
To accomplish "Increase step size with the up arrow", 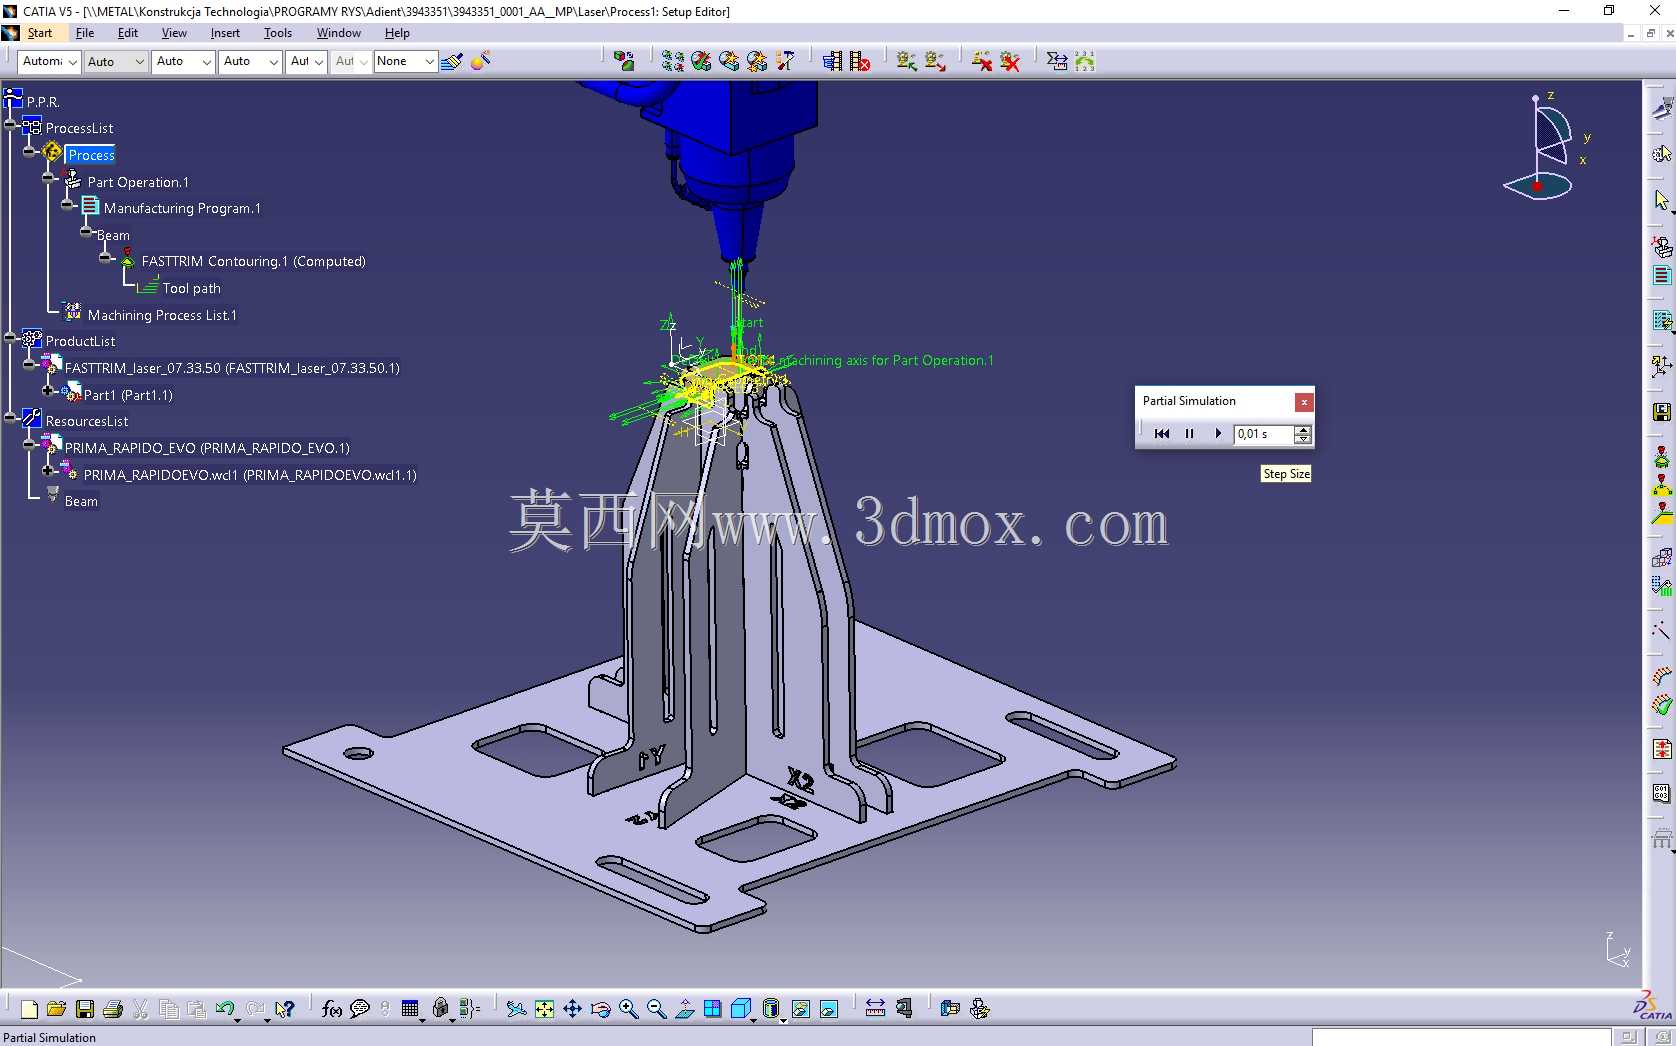I will pos(1302,430).
